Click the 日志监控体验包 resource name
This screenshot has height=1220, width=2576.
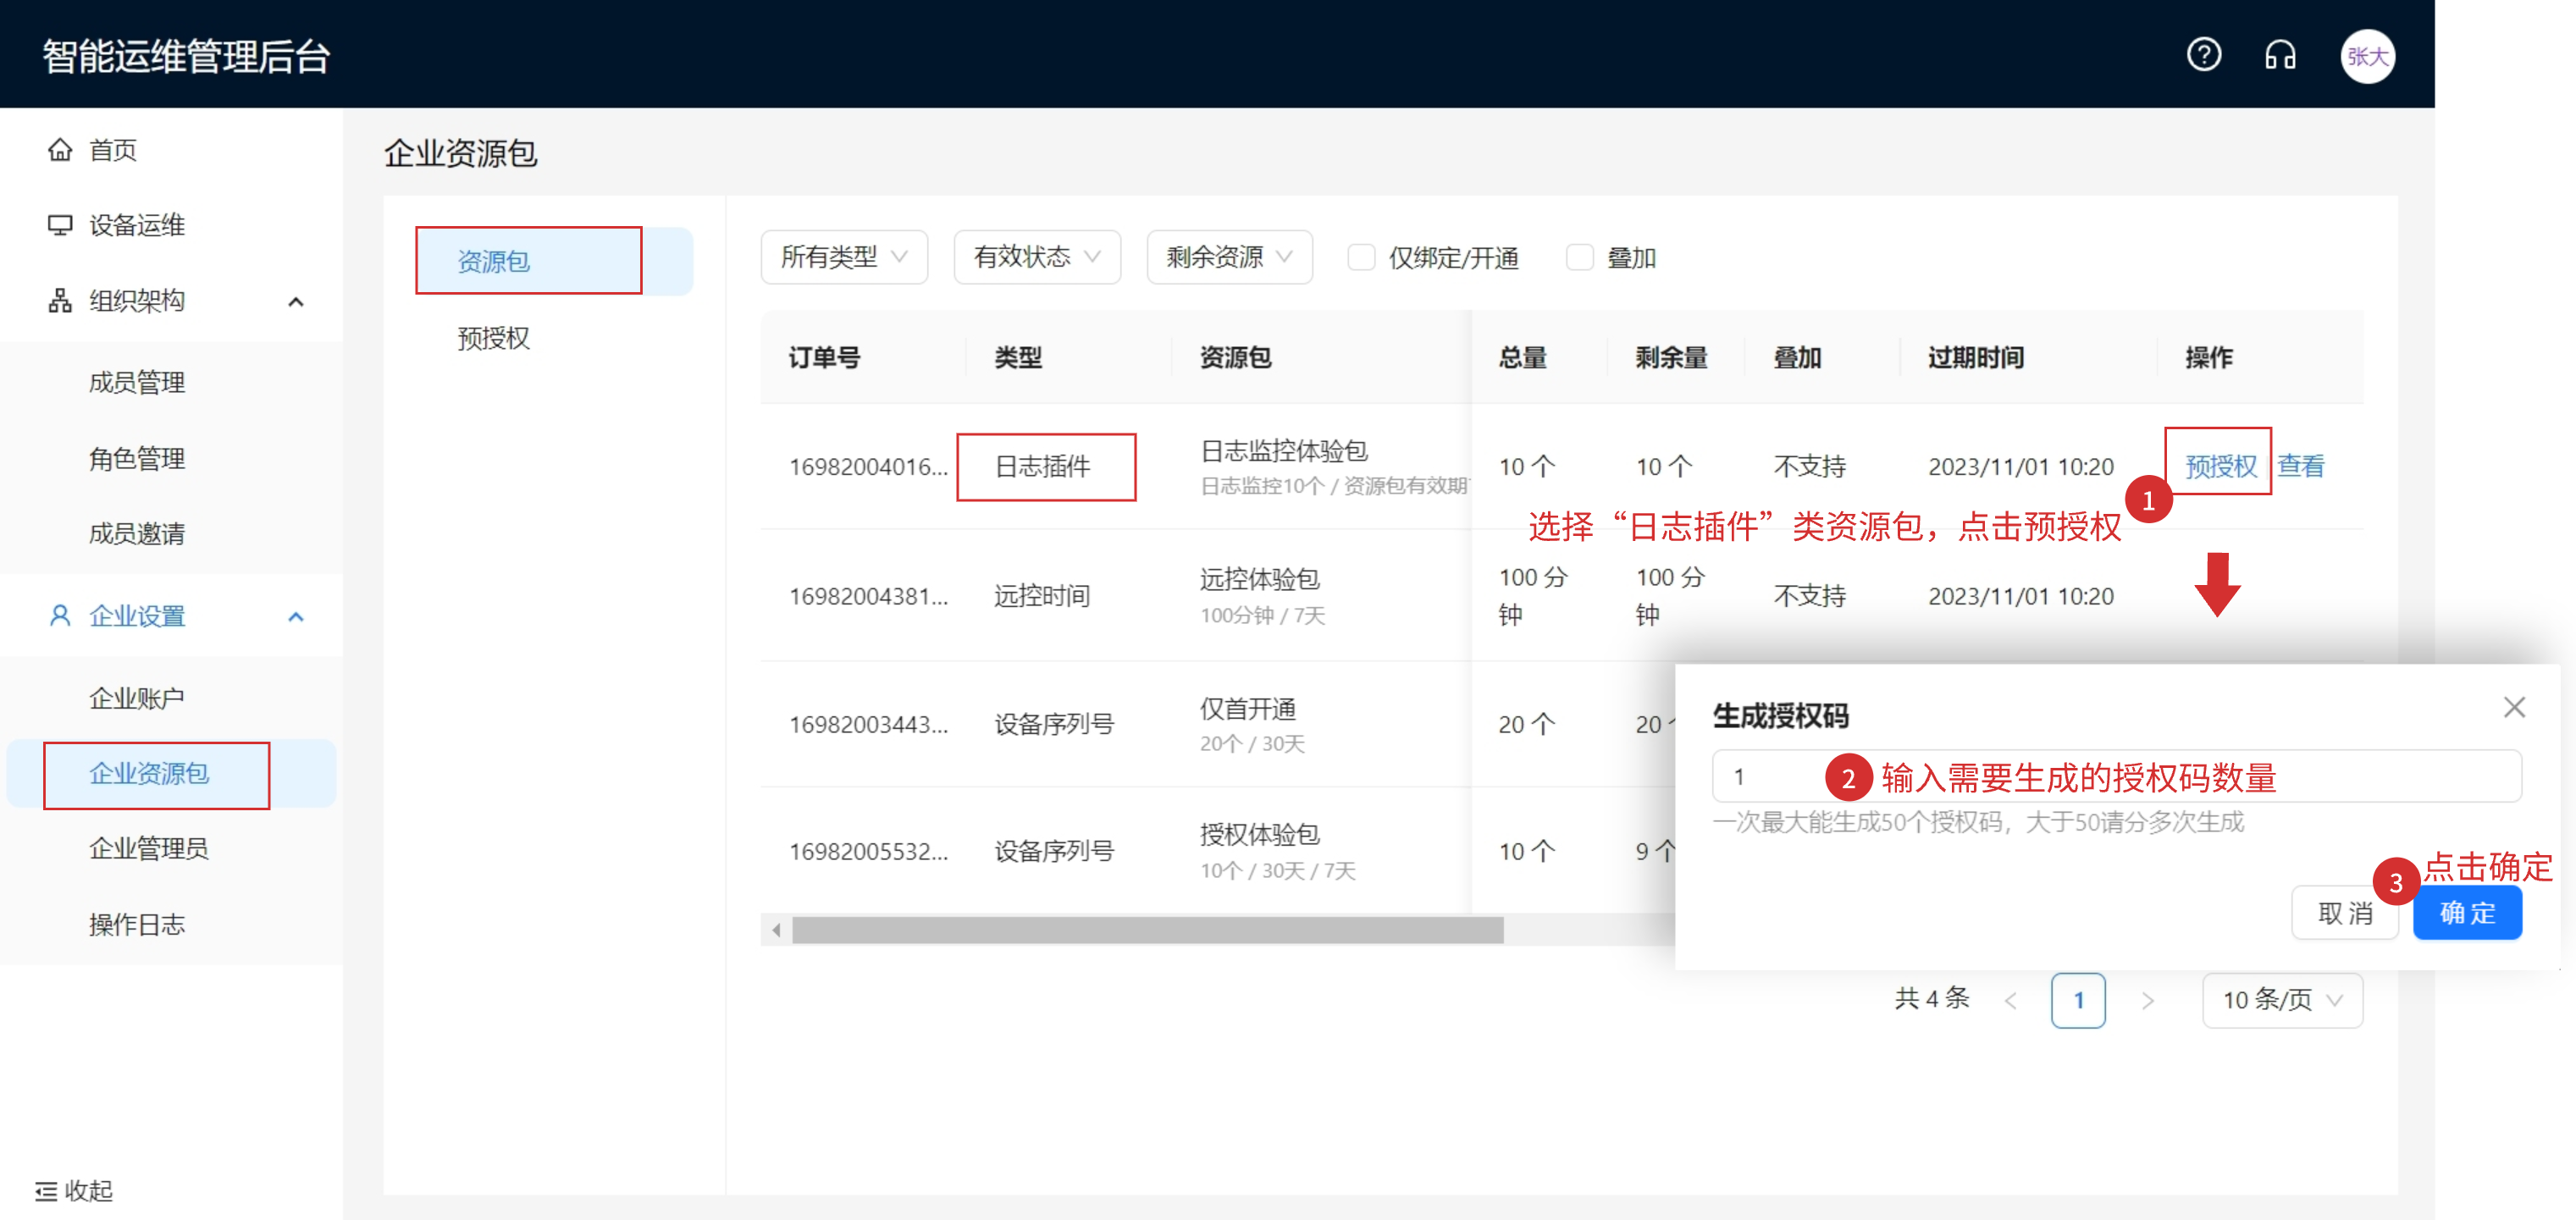(1284, 450)
